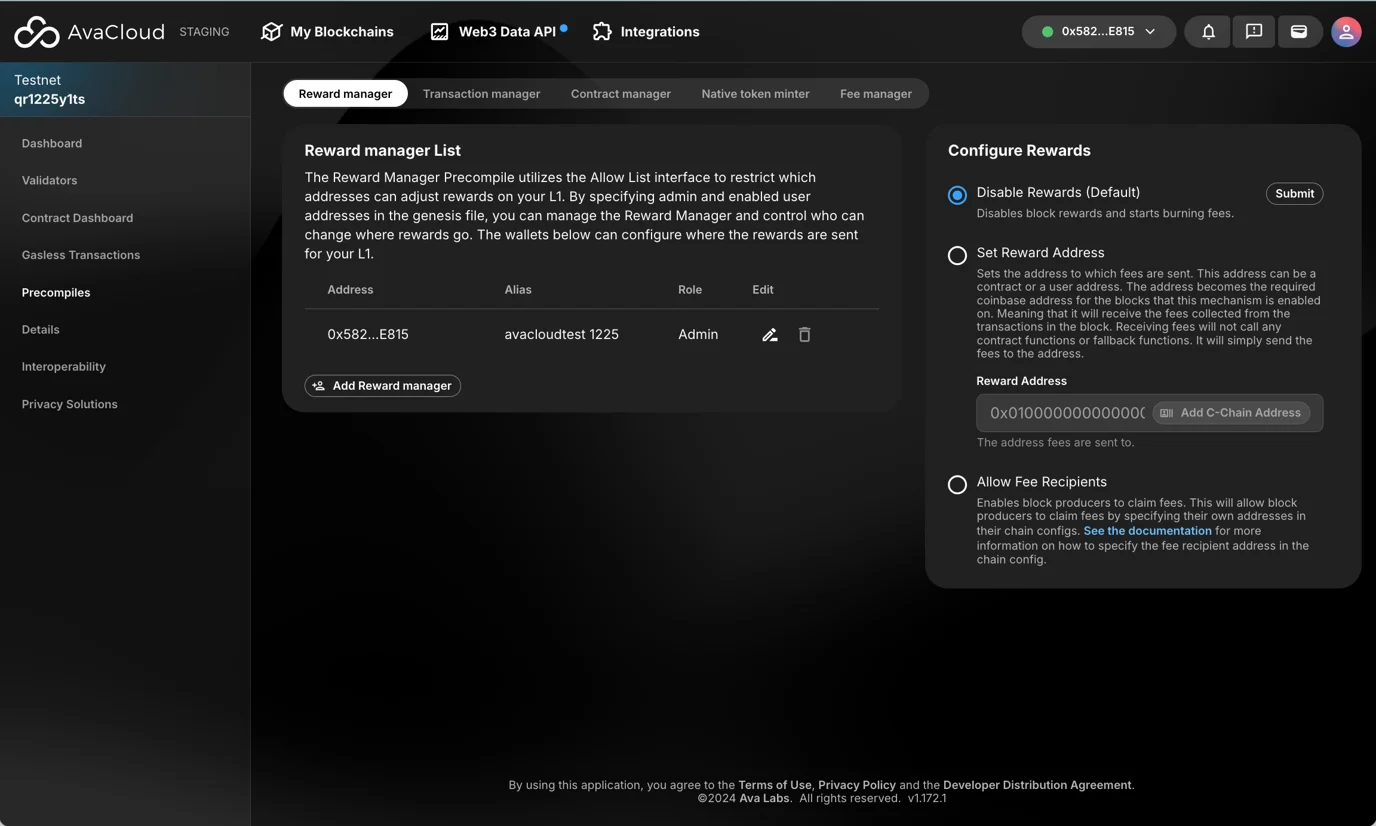Click the Admin role cell
The width and height of the screenshot is (1376, 826).
(698, 335)
